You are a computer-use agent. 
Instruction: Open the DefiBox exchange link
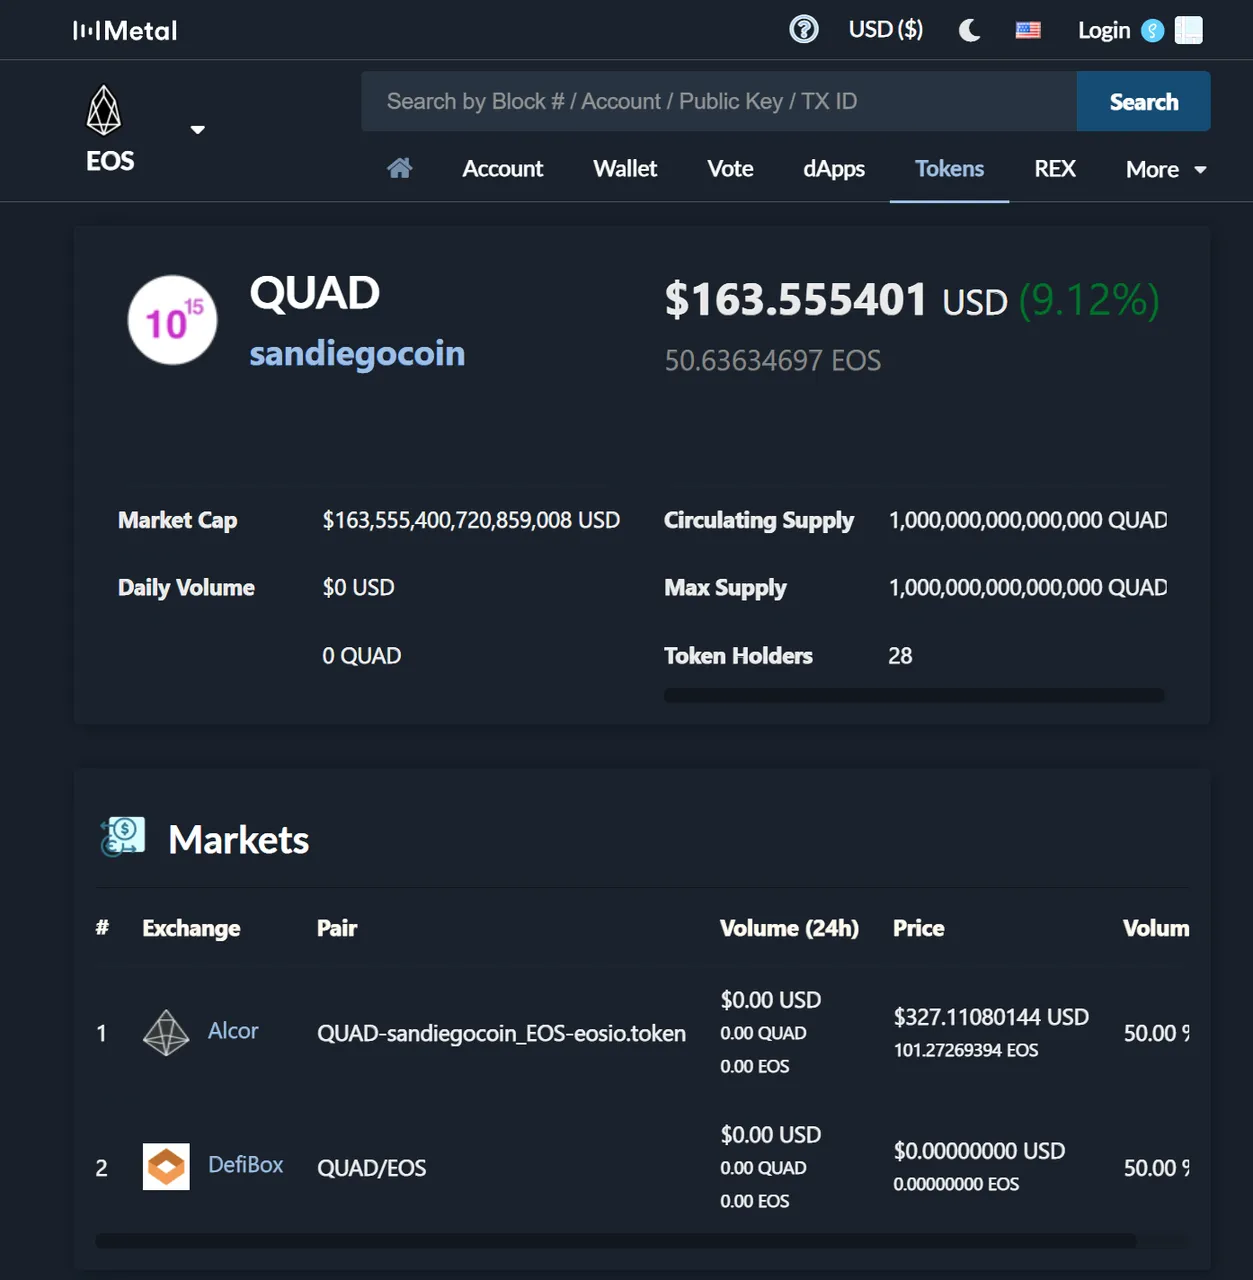coord(245,1165)
